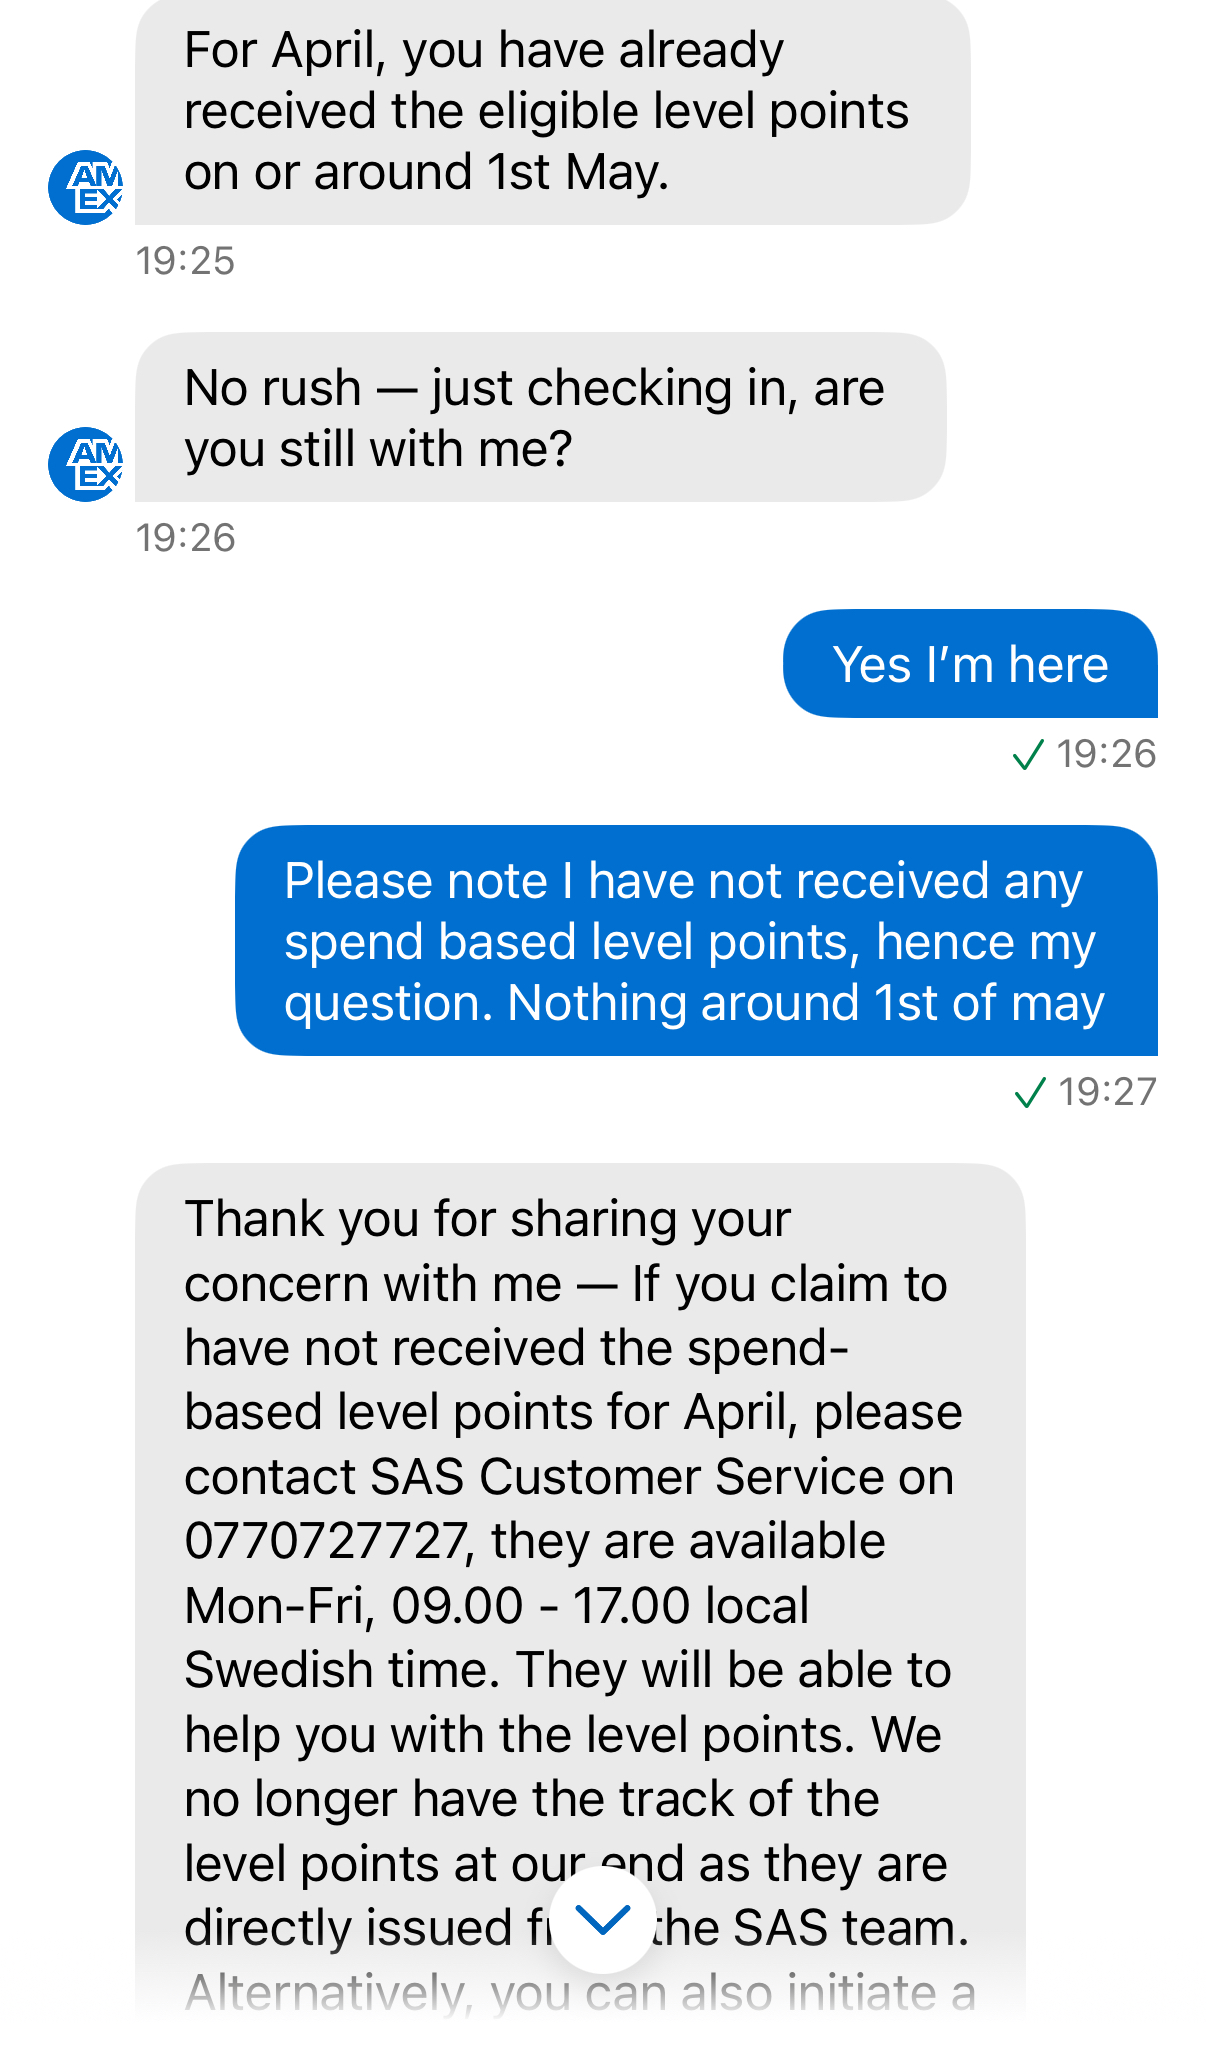Tap the green checkmark next to 19:26
The image size is (1206, 2058).
coord(1028,754)
